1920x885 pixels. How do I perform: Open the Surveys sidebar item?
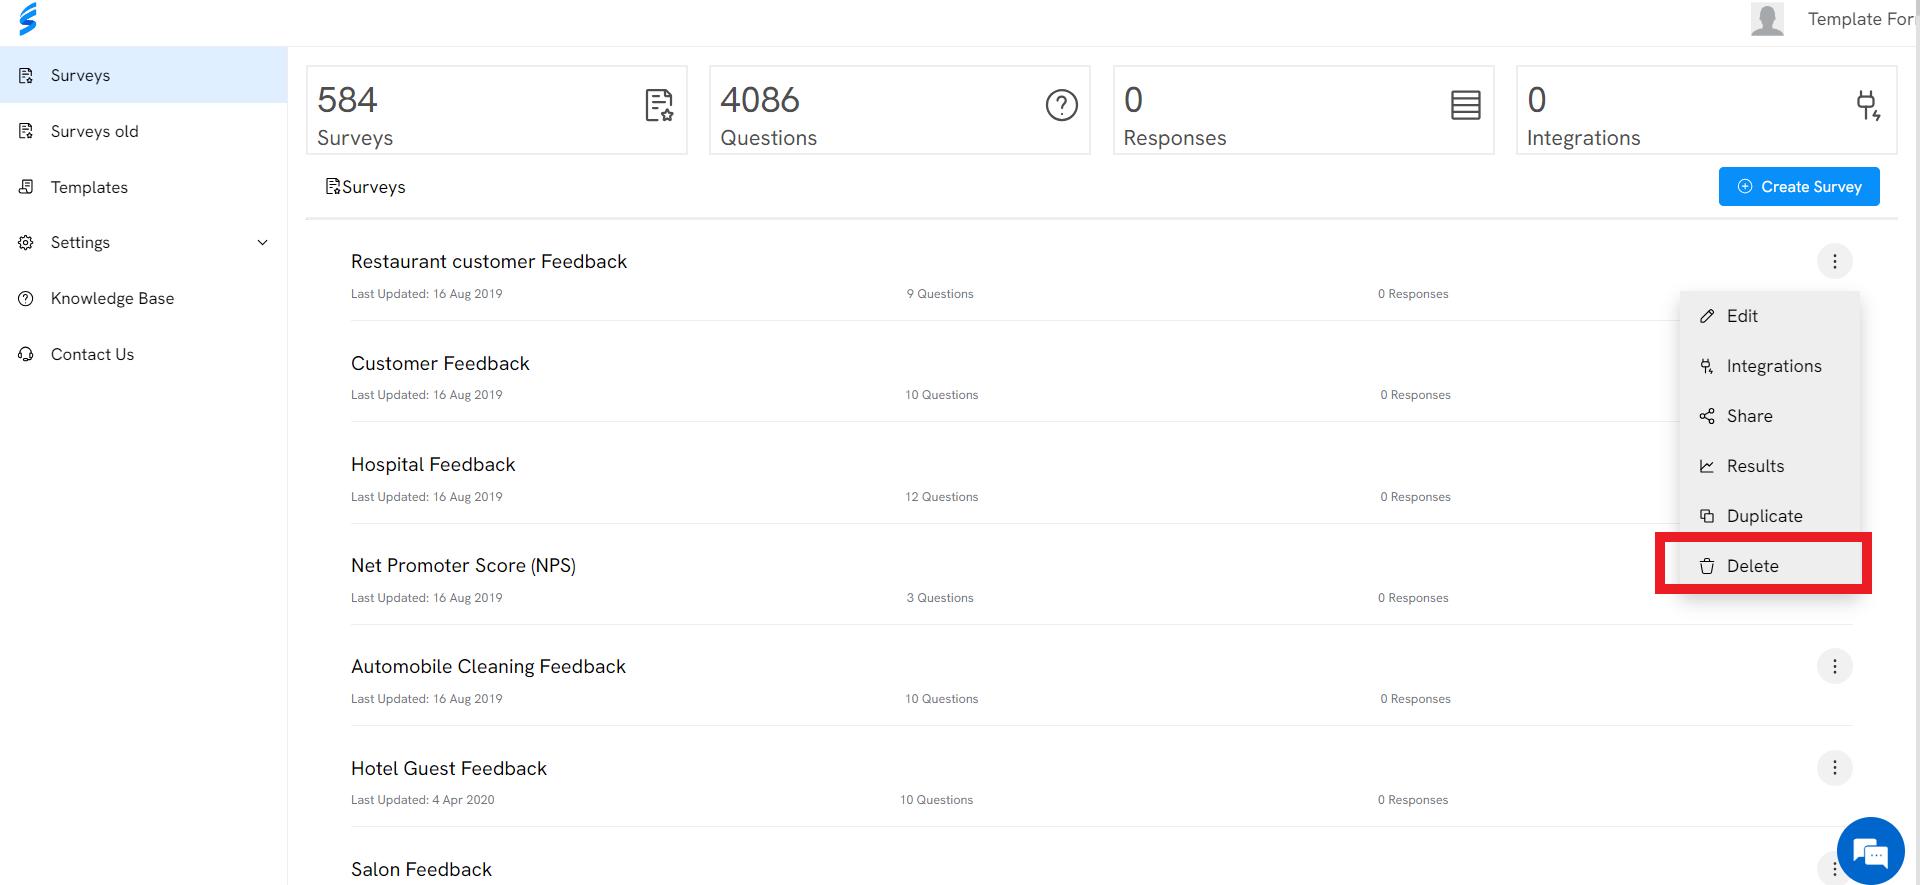coord(143,75)
